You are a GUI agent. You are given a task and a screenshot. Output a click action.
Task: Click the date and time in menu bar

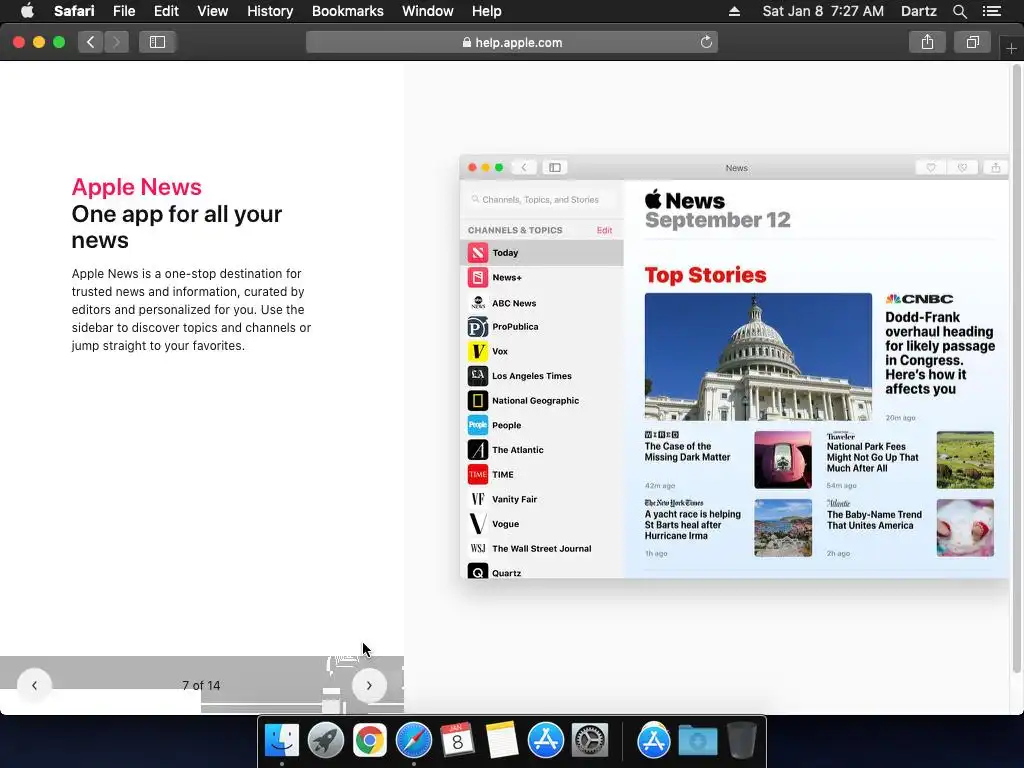823,11
